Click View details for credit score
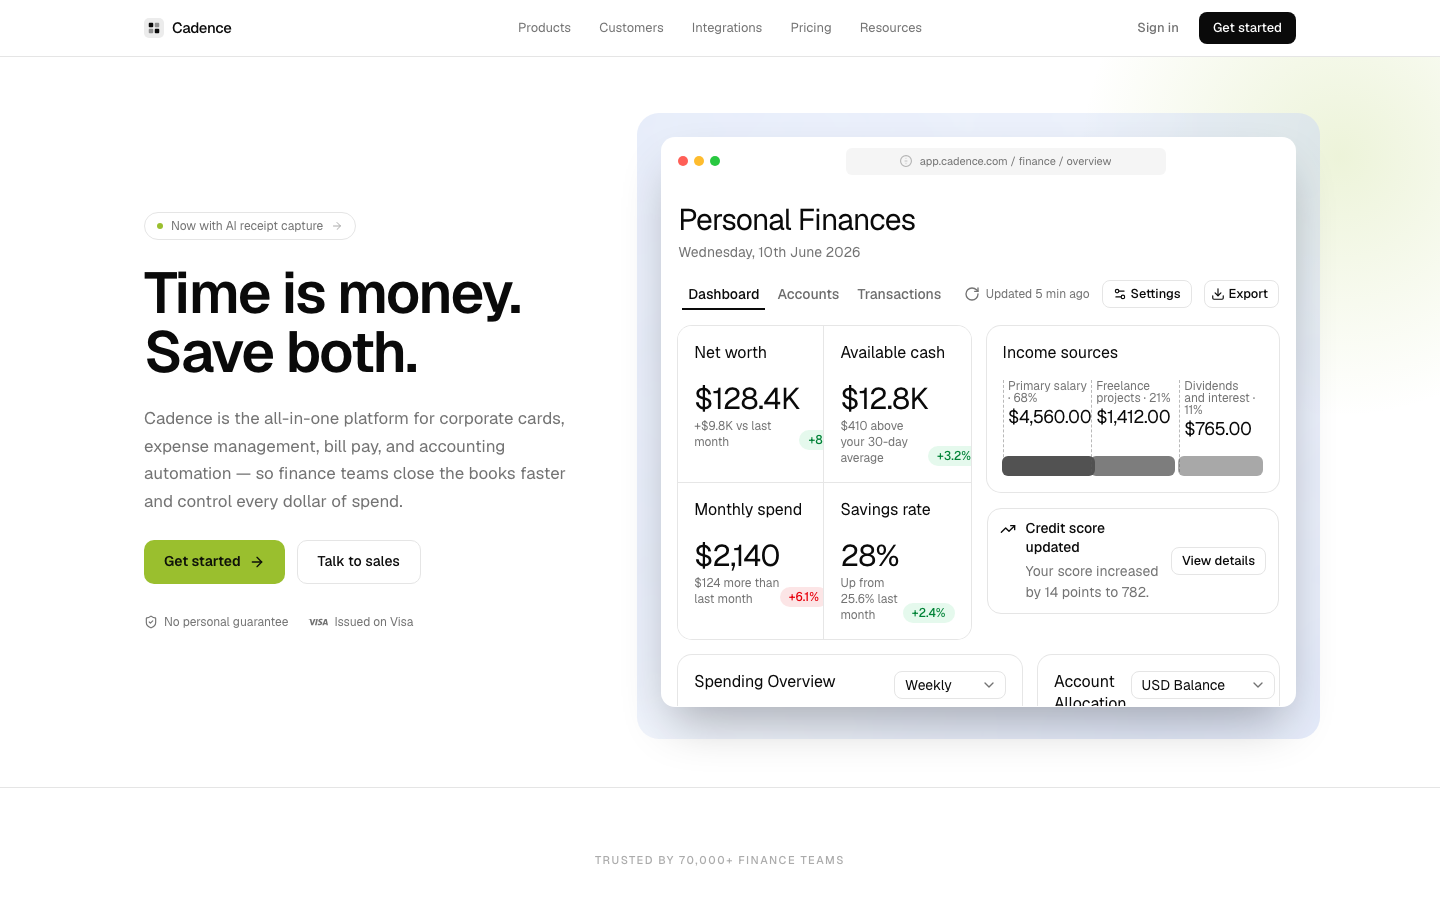Viewport: 1440px width, 900px height. click(1218, 561)
